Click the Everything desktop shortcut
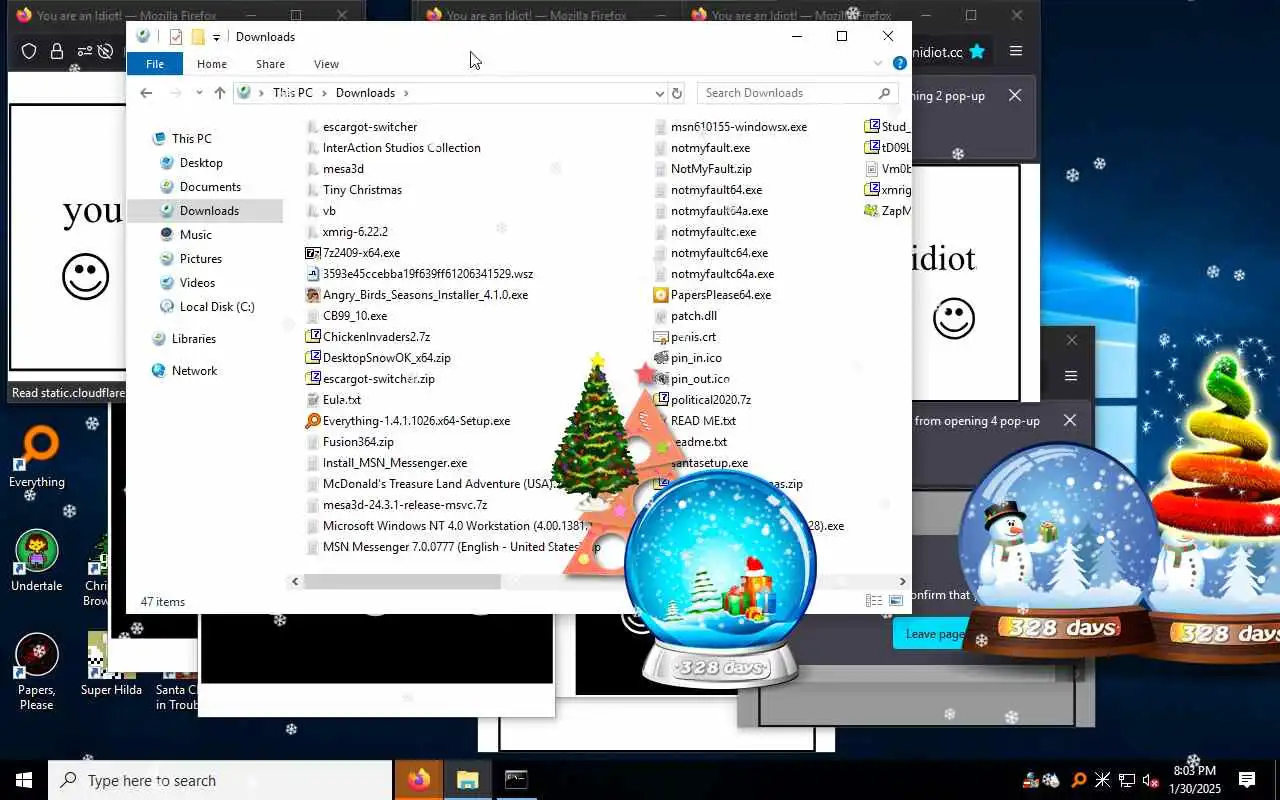 37,458
